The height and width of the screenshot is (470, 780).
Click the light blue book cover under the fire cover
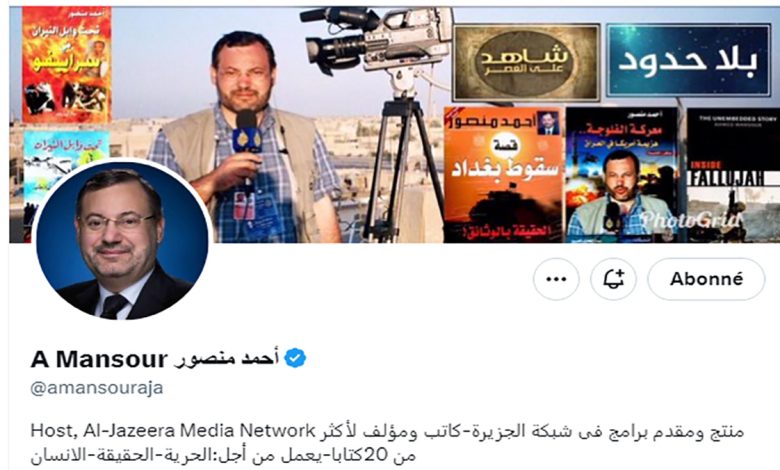pos(66,149)
